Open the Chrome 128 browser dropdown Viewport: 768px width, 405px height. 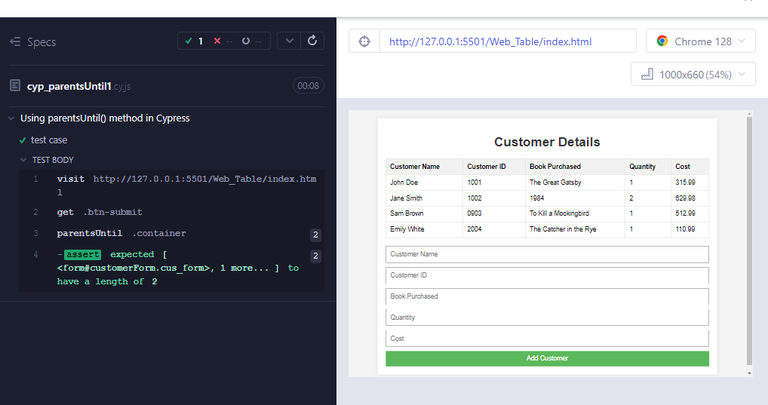(700, 41)
